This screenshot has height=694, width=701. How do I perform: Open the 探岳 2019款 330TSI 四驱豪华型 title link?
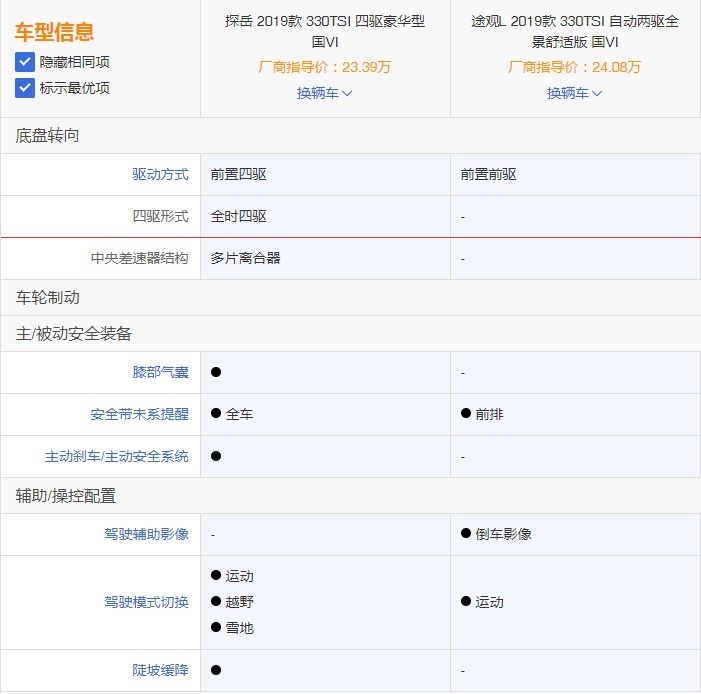[x=325, y=31]
